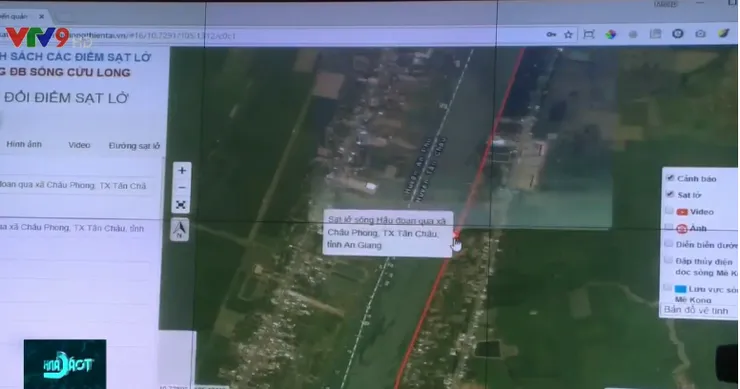Viewport: 740px width, 389px height.
Task: Enable the Ảnh layer checkbox
Action: tap(669, 227)
